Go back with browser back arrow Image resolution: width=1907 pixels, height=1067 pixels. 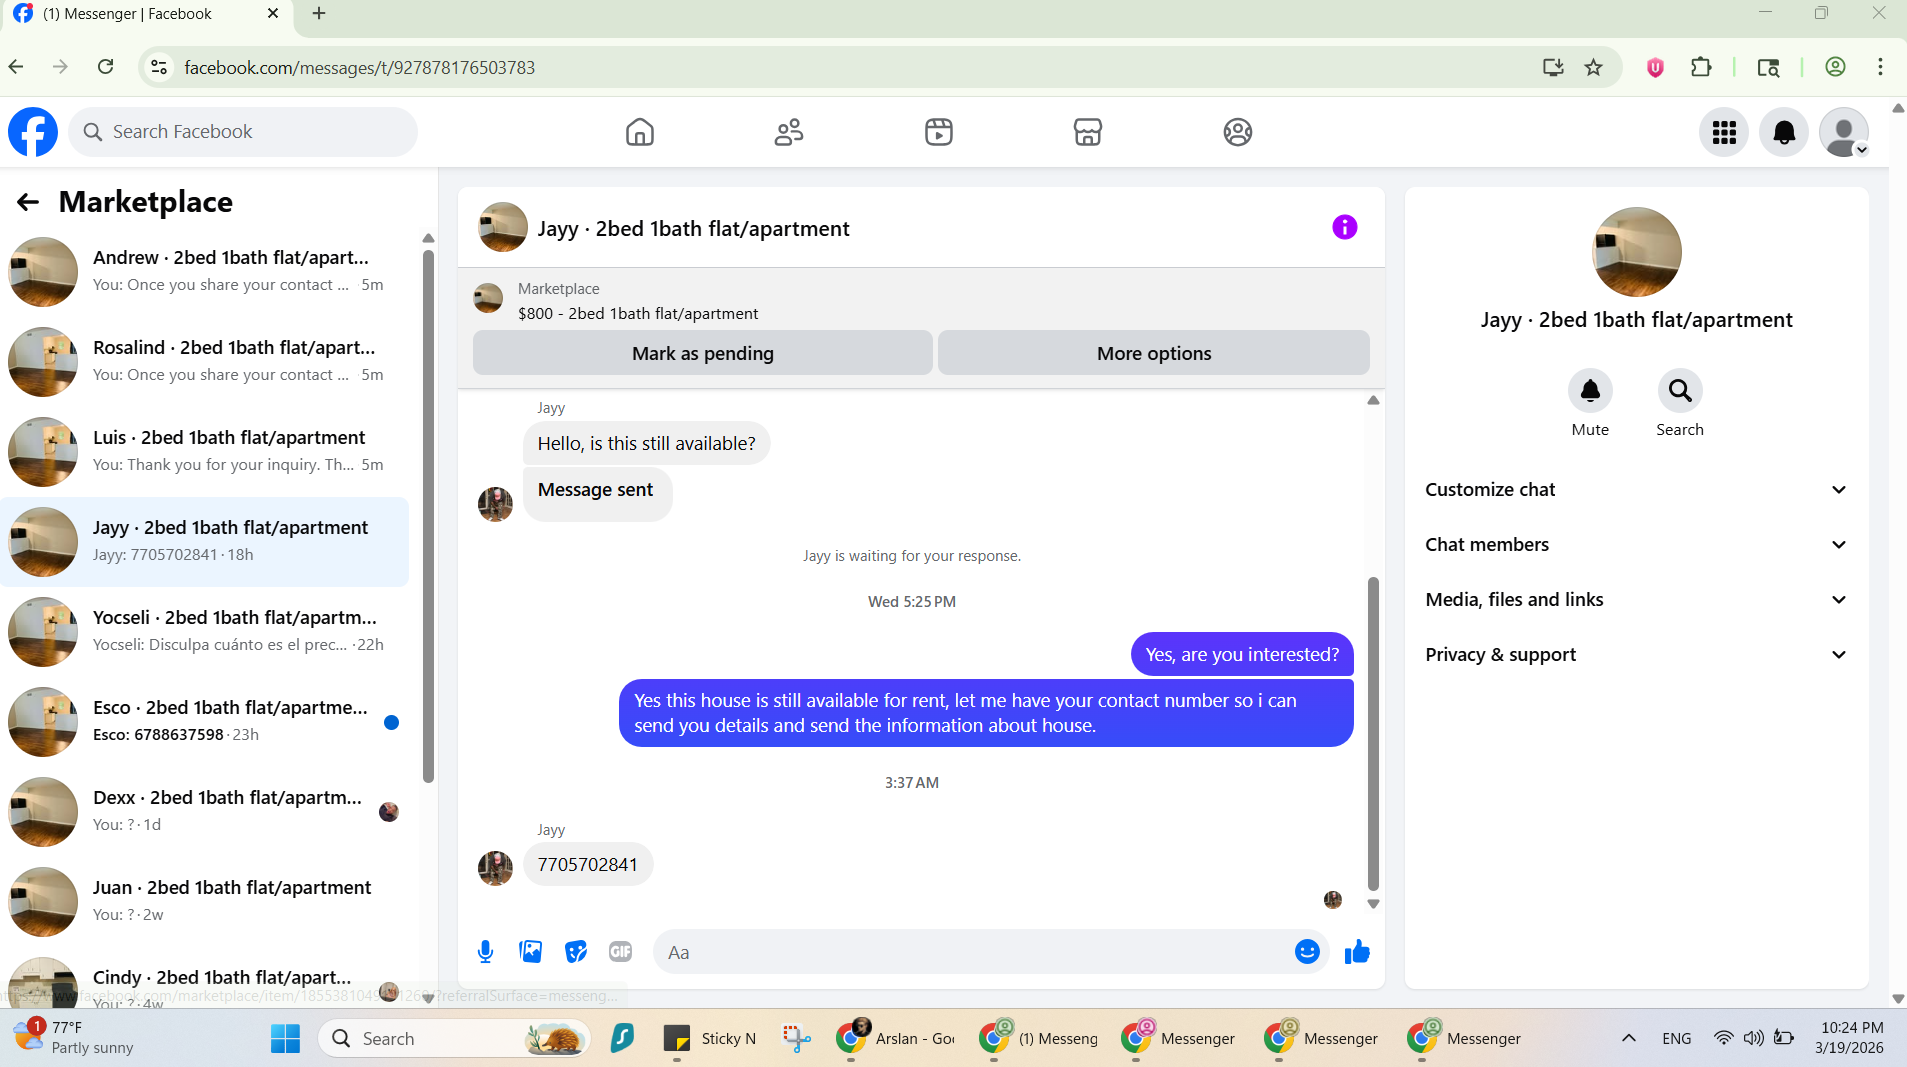point(16,67)
